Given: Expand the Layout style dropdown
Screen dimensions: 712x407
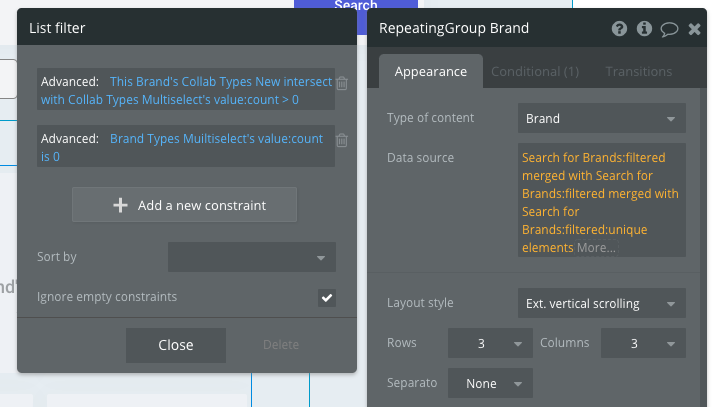Looking at the screenshot, I should (601, 303).
